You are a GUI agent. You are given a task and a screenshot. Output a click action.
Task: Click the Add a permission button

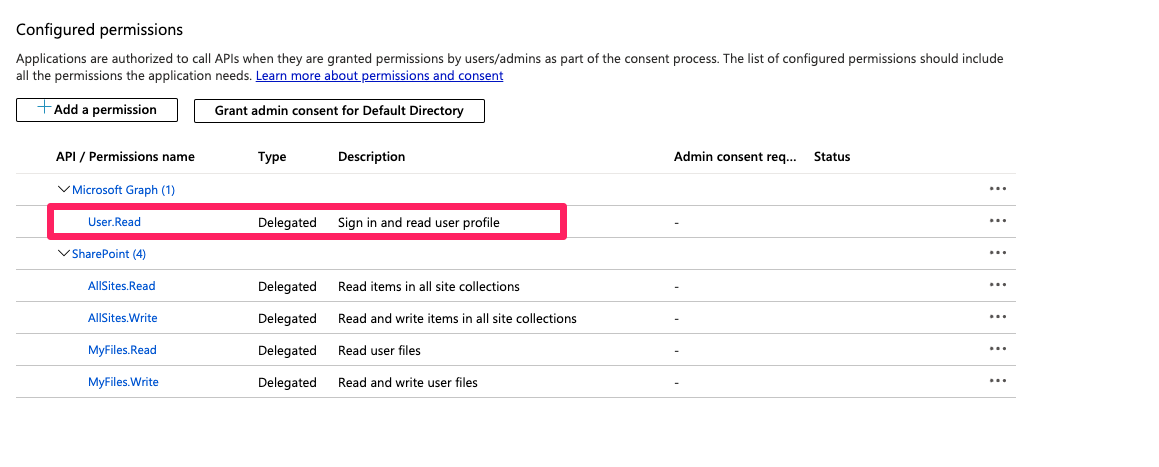point(97,109)
